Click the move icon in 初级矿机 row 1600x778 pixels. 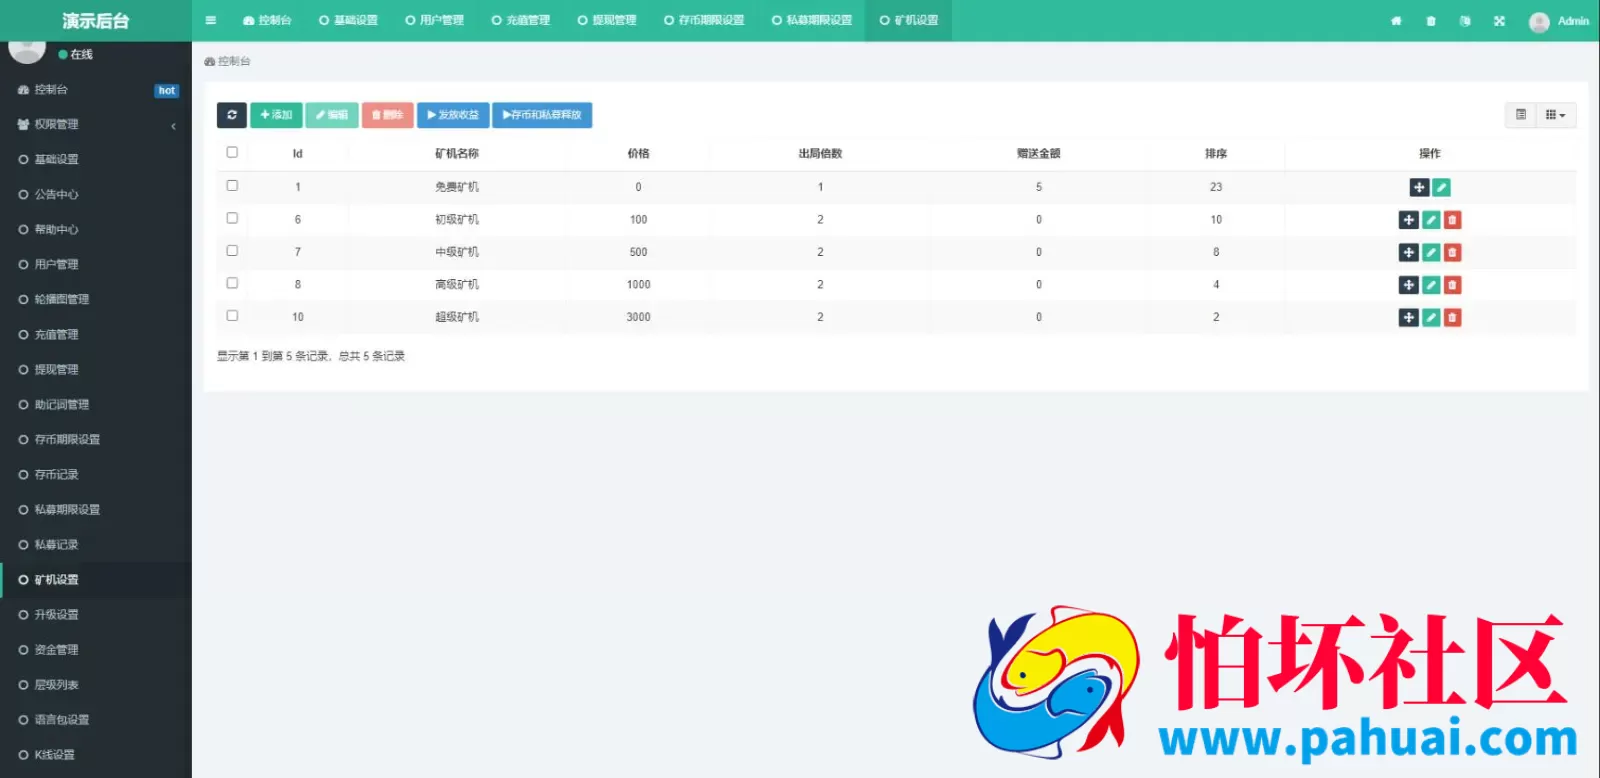(x=1408, y=220)
